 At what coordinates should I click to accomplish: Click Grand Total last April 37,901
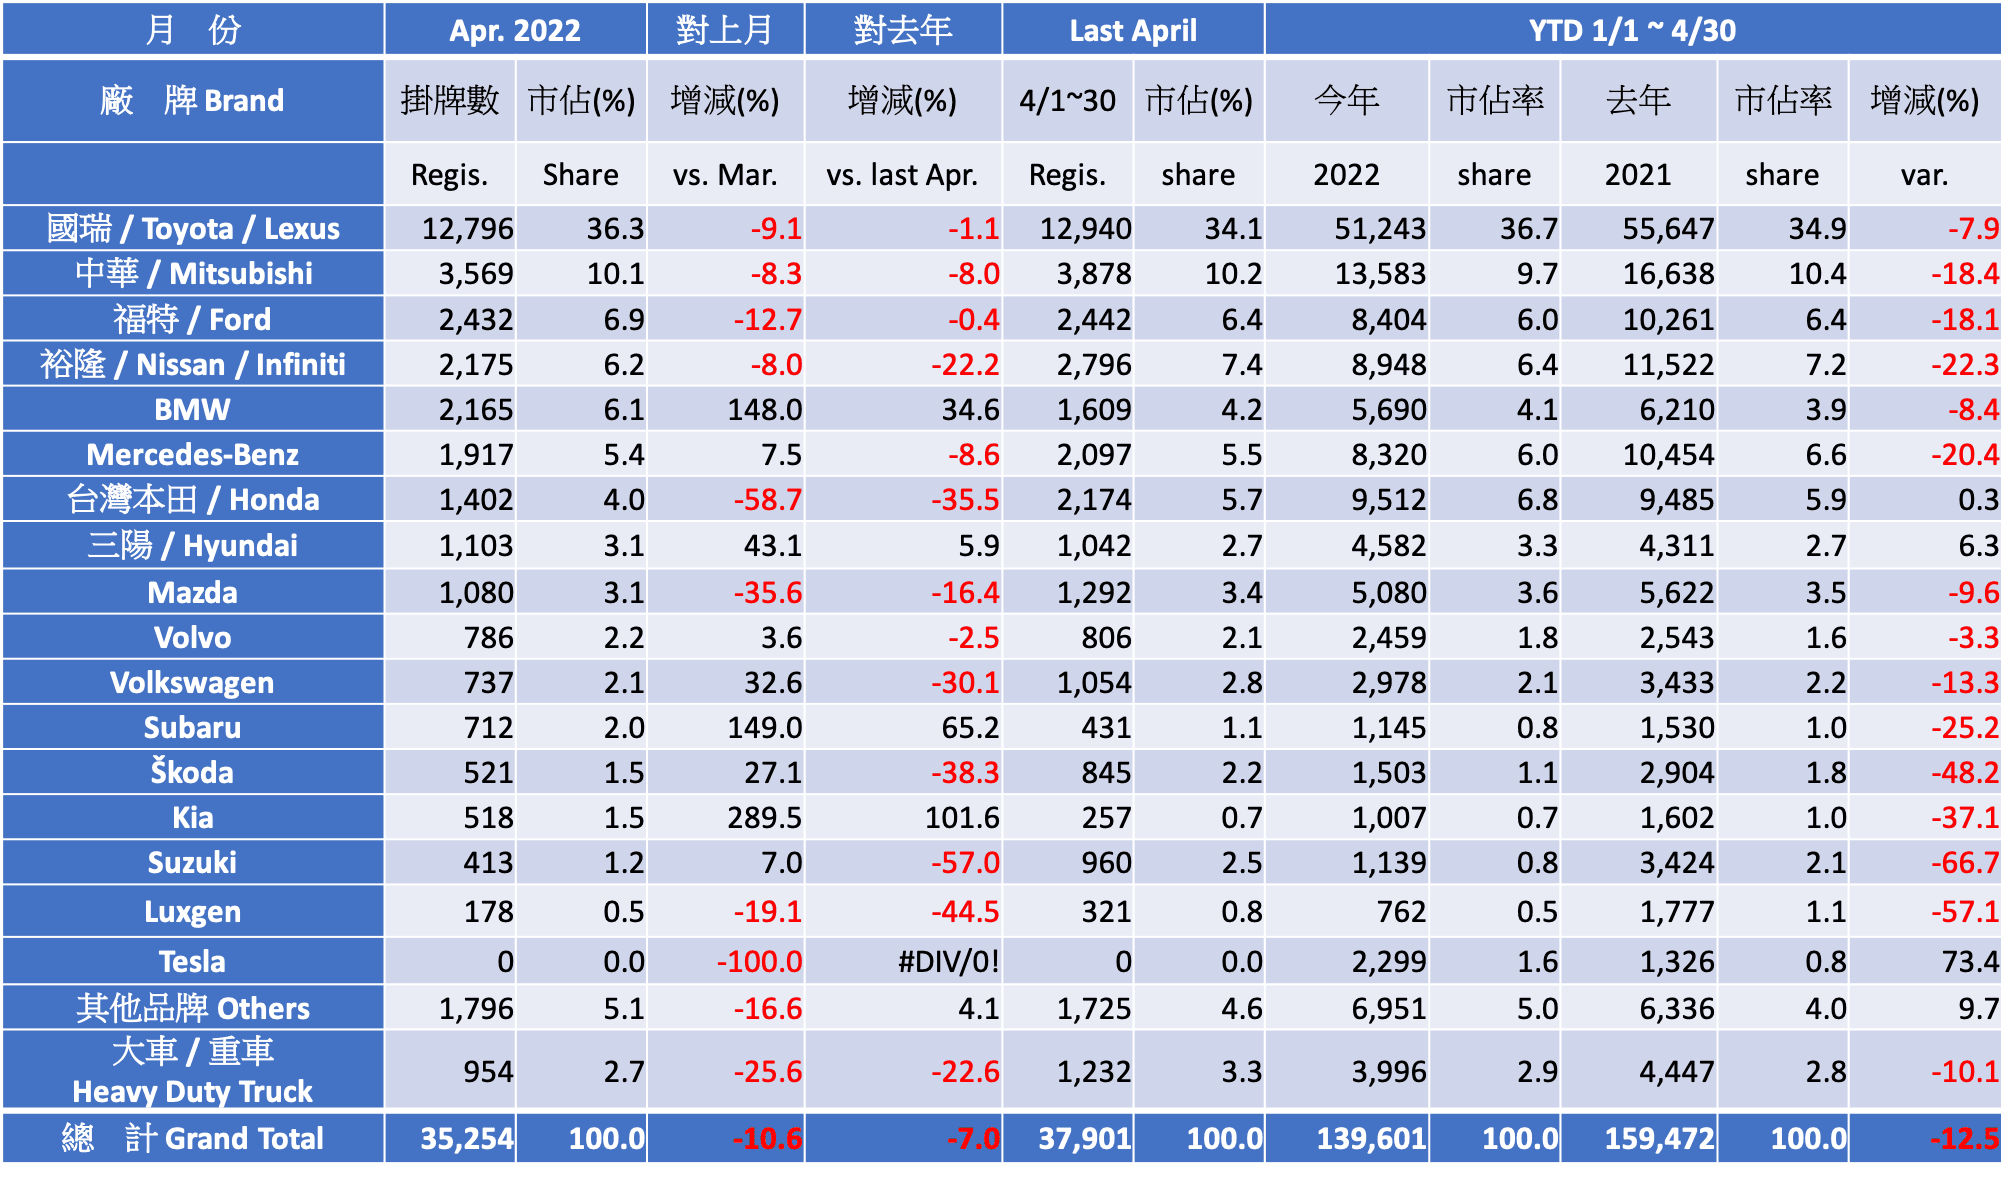[1085, 1139]
